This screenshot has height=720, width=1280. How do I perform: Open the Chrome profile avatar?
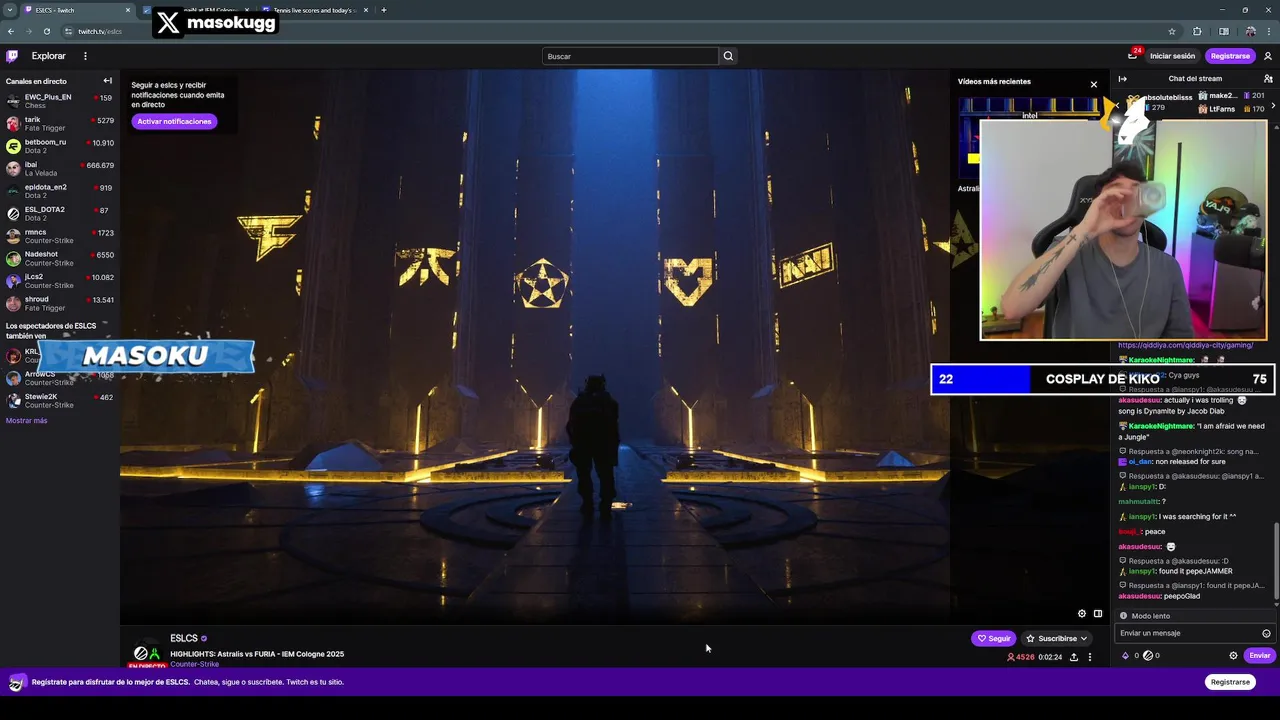pyautogui.click(x=1250, y=31)
